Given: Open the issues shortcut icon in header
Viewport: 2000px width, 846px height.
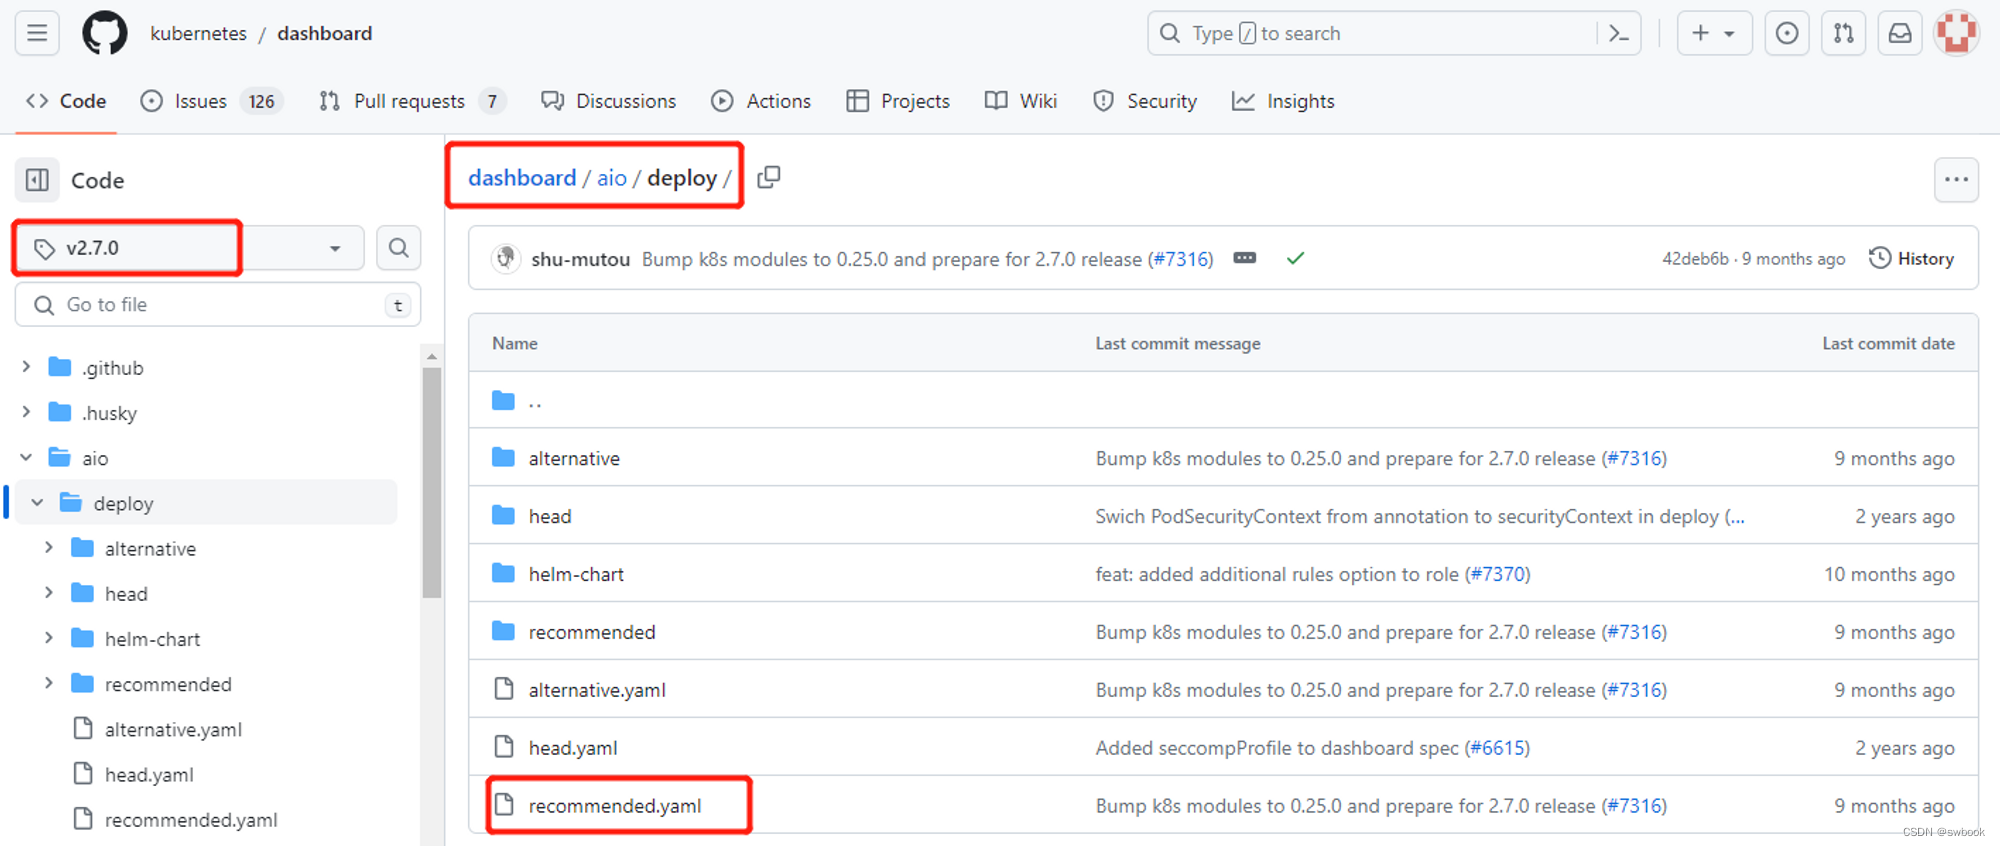Looking at the screenshot, I should pos(1787,33).
